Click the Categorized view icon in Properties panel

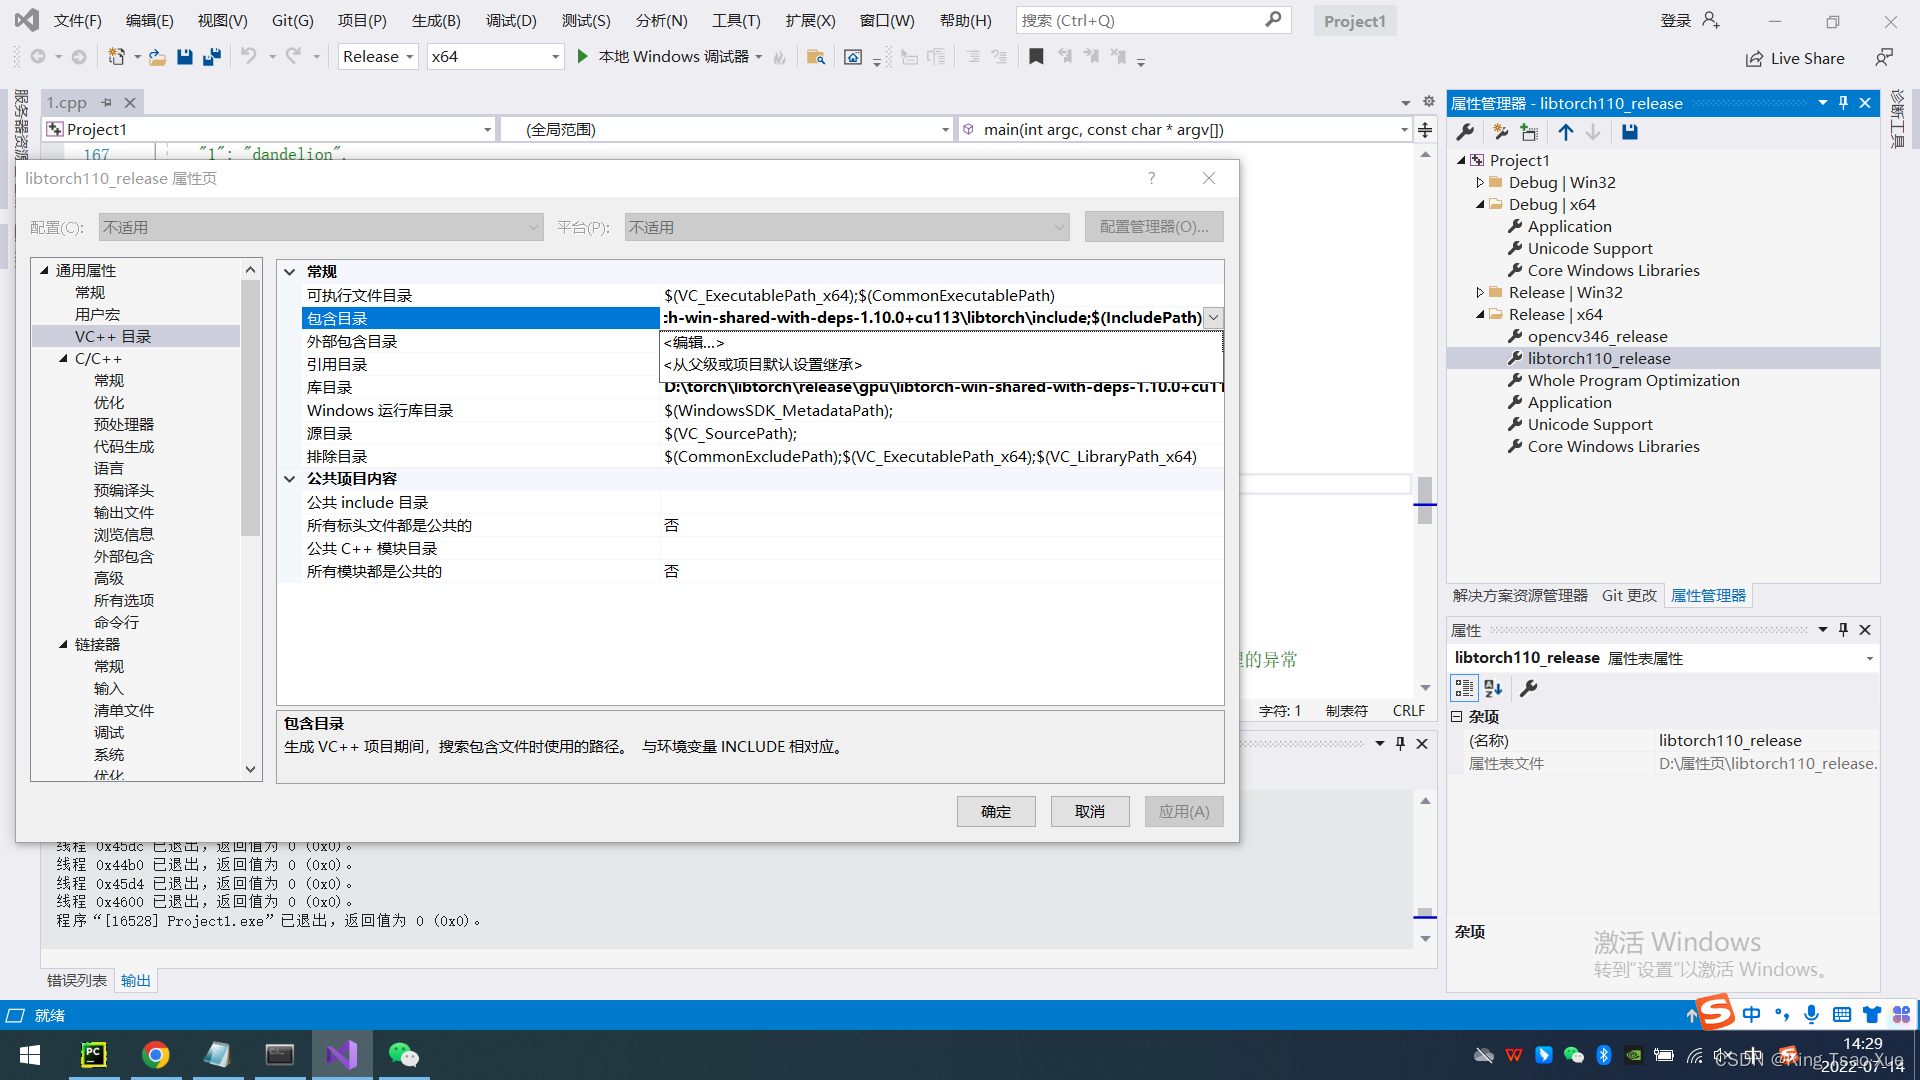tap(1464, 688)
